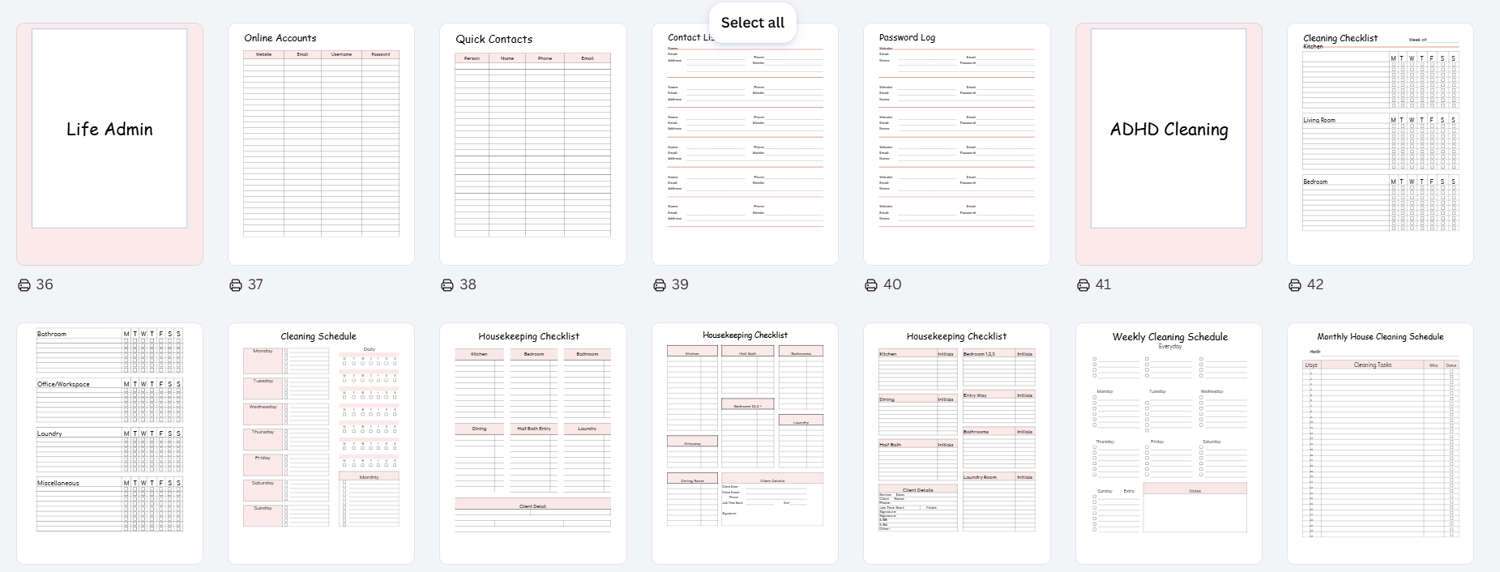Click the print icon beside page 41
Screen dimensions: 1500x572
point(1083,285)
